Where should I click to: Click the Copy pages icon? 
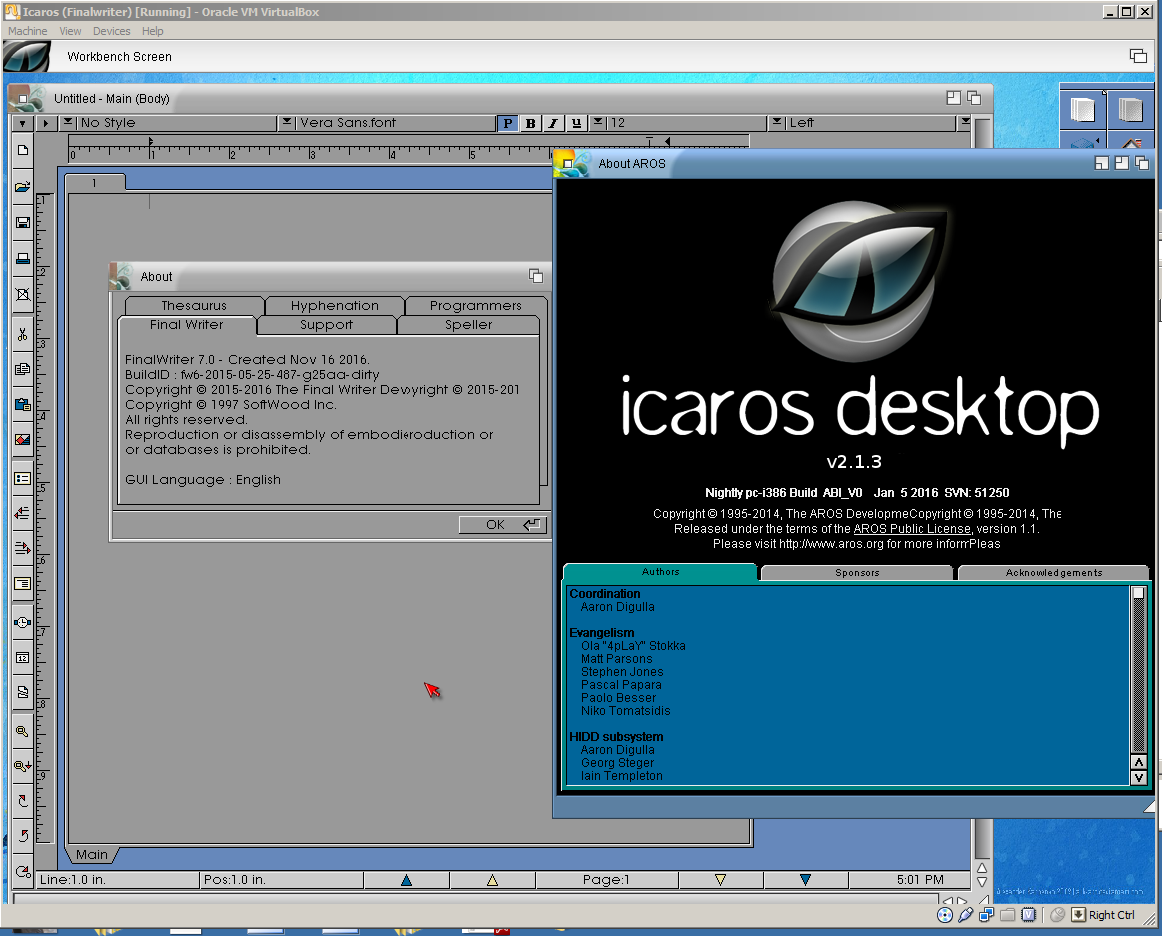(x=23, y=369)
